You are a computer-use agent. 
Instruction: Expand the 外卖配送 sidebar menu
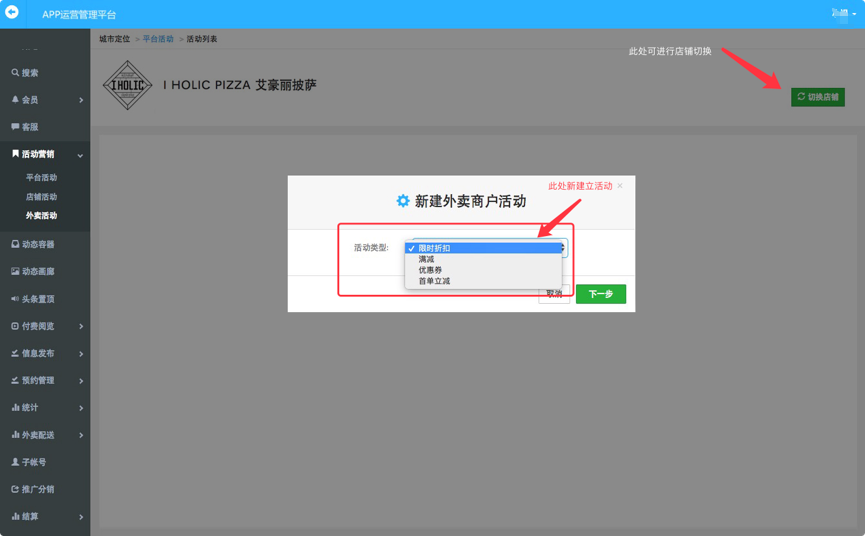click(x=45, y=435)
